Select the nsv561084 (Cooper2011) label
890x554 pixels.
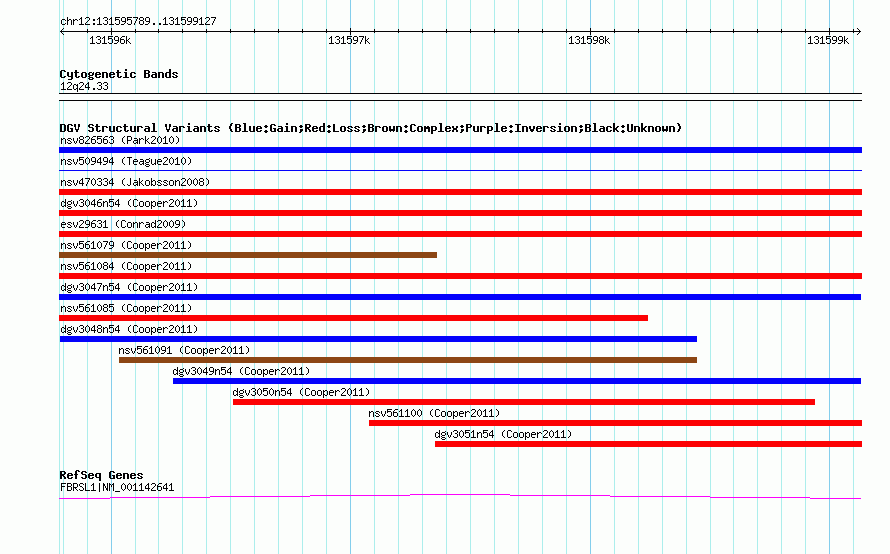click(x=126, y=266)
